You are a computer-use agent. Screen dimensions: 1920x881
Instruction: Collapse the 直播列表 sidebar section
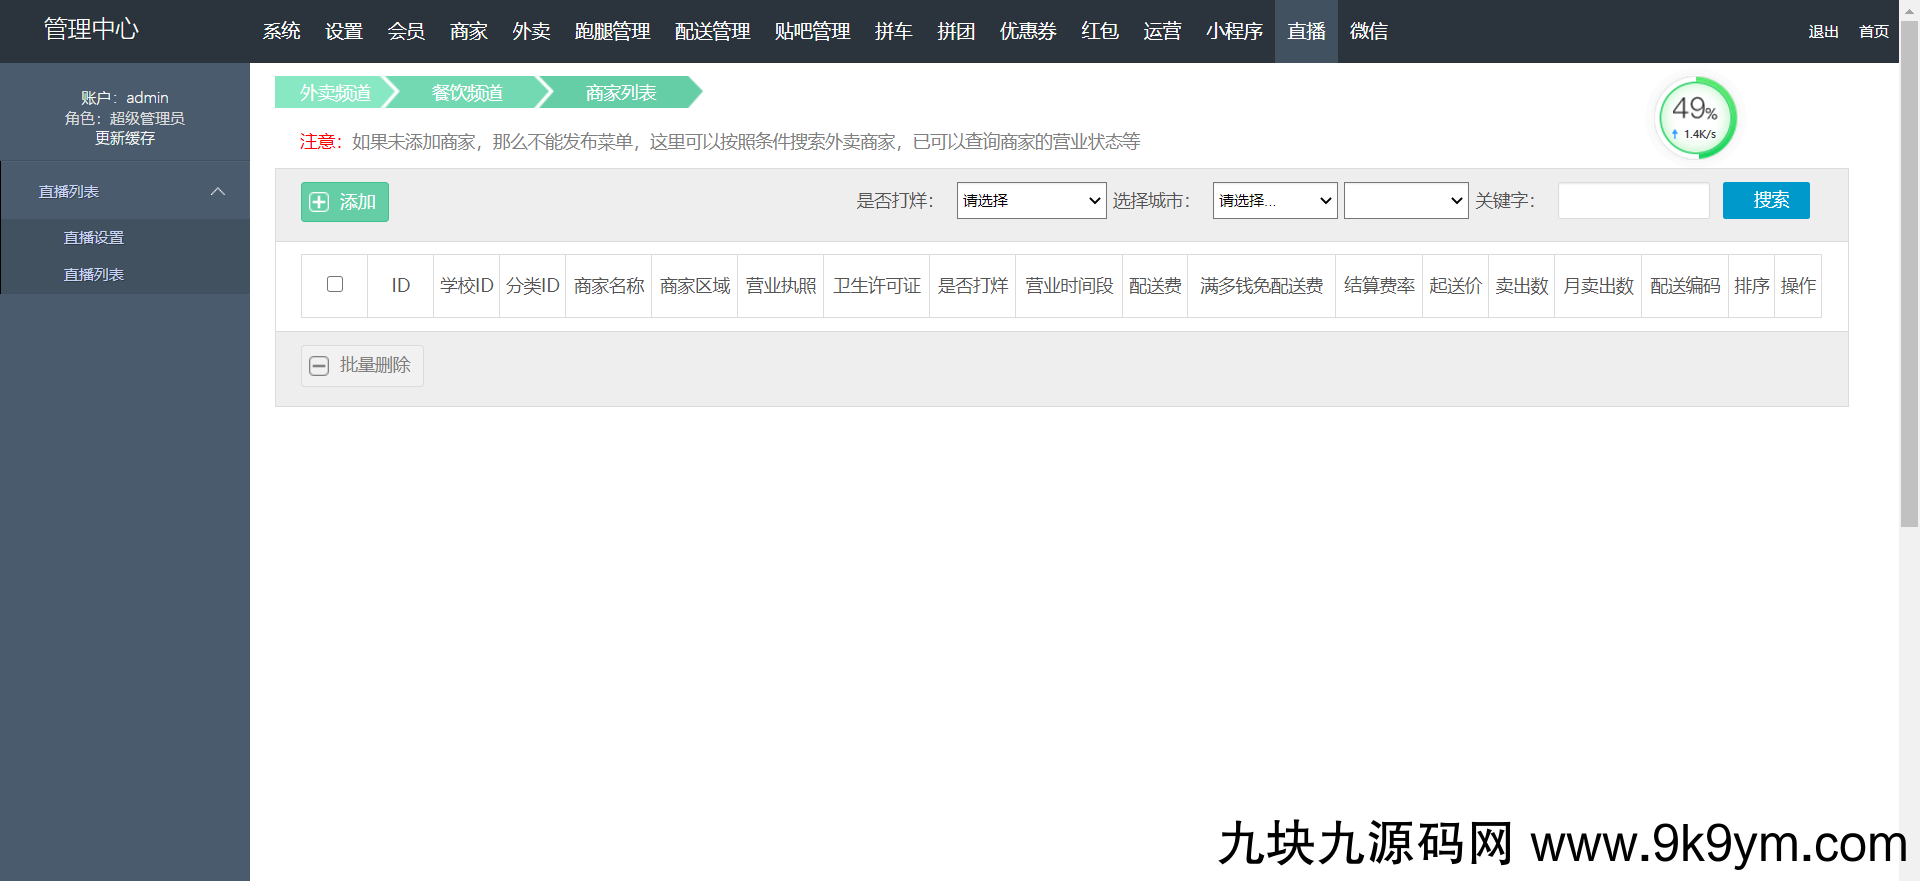(217, 192)
